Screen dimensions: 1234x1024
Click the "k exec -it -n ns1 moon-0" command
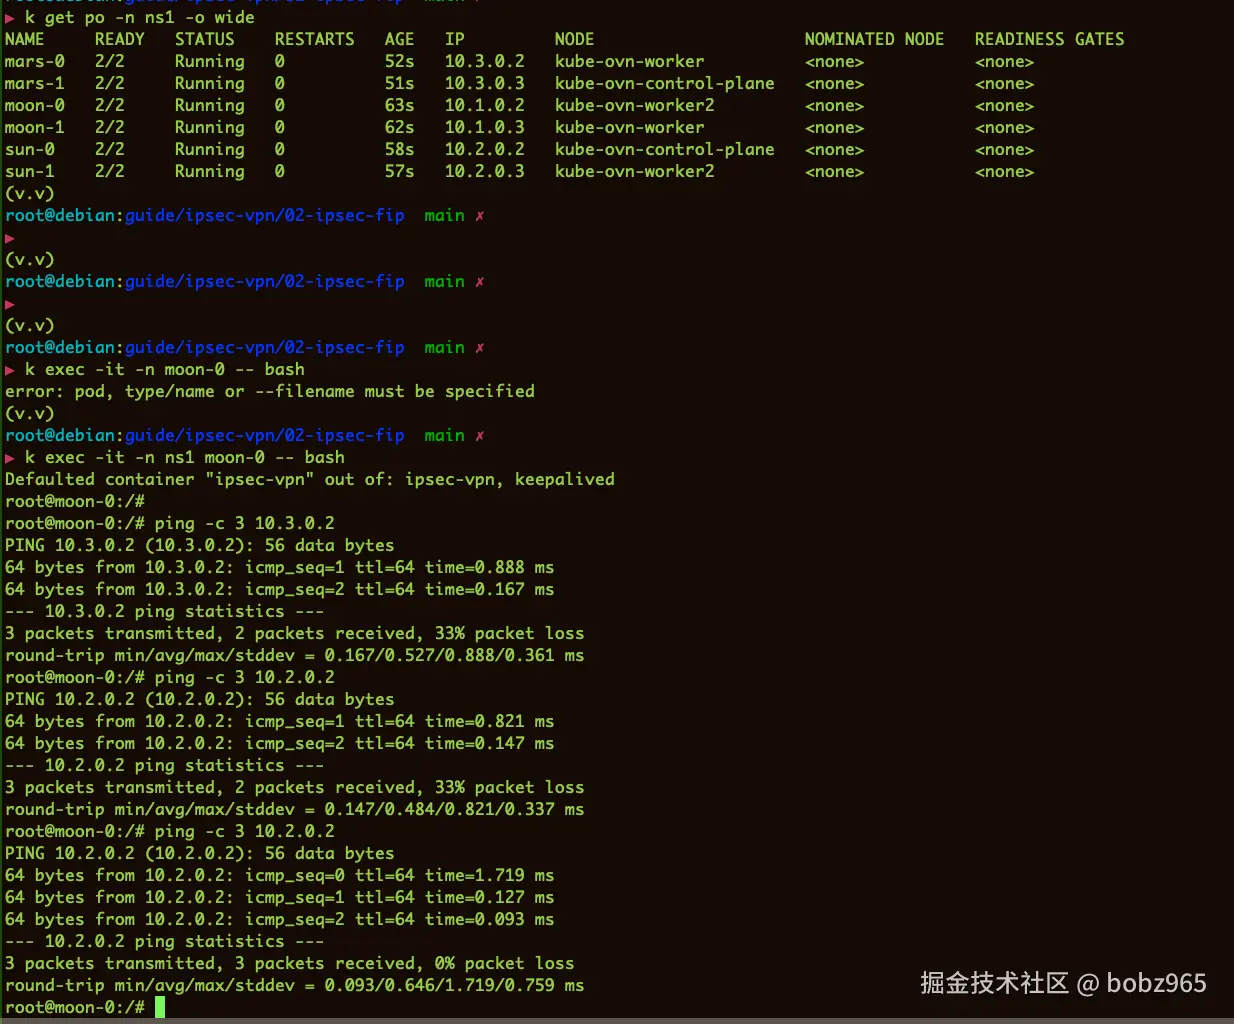(x=185, y=457)
